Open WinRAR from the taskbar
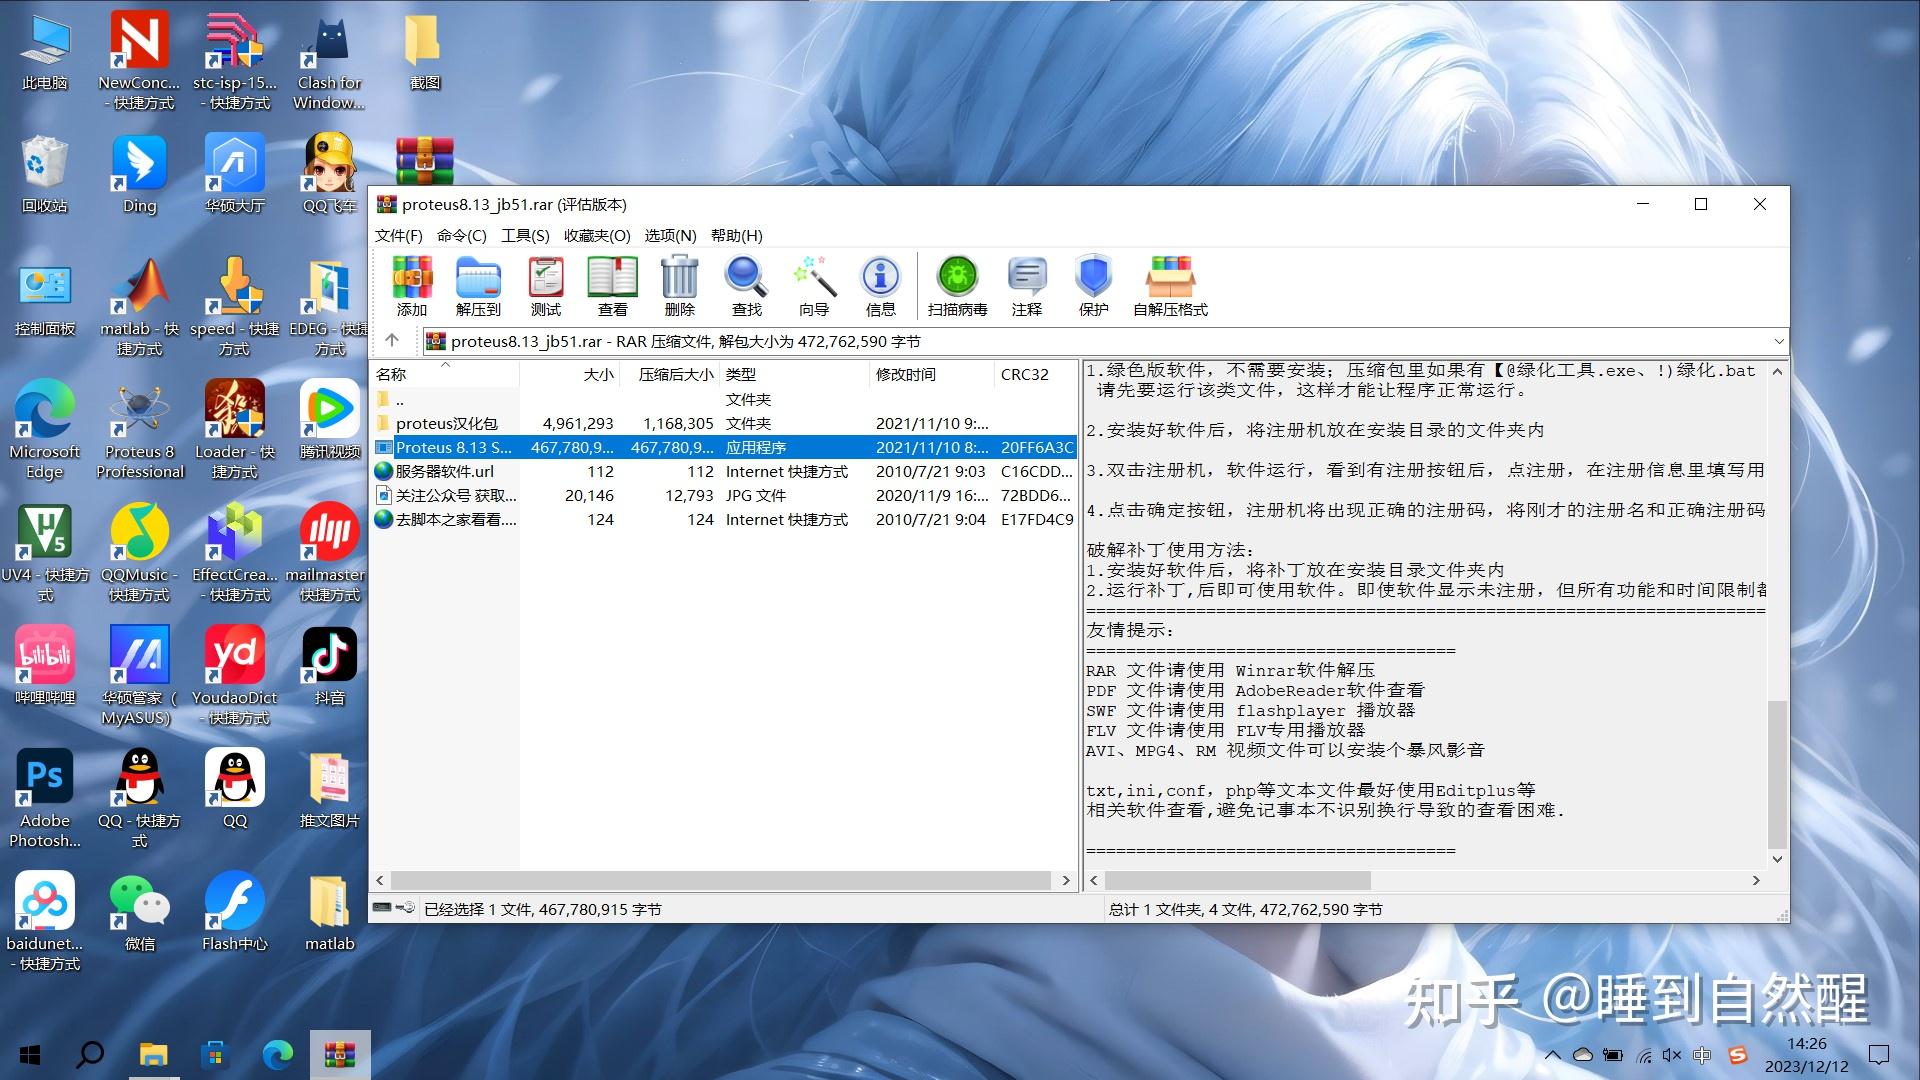The height and width of the screenshot is (1080, 1920). point(340,1055)
